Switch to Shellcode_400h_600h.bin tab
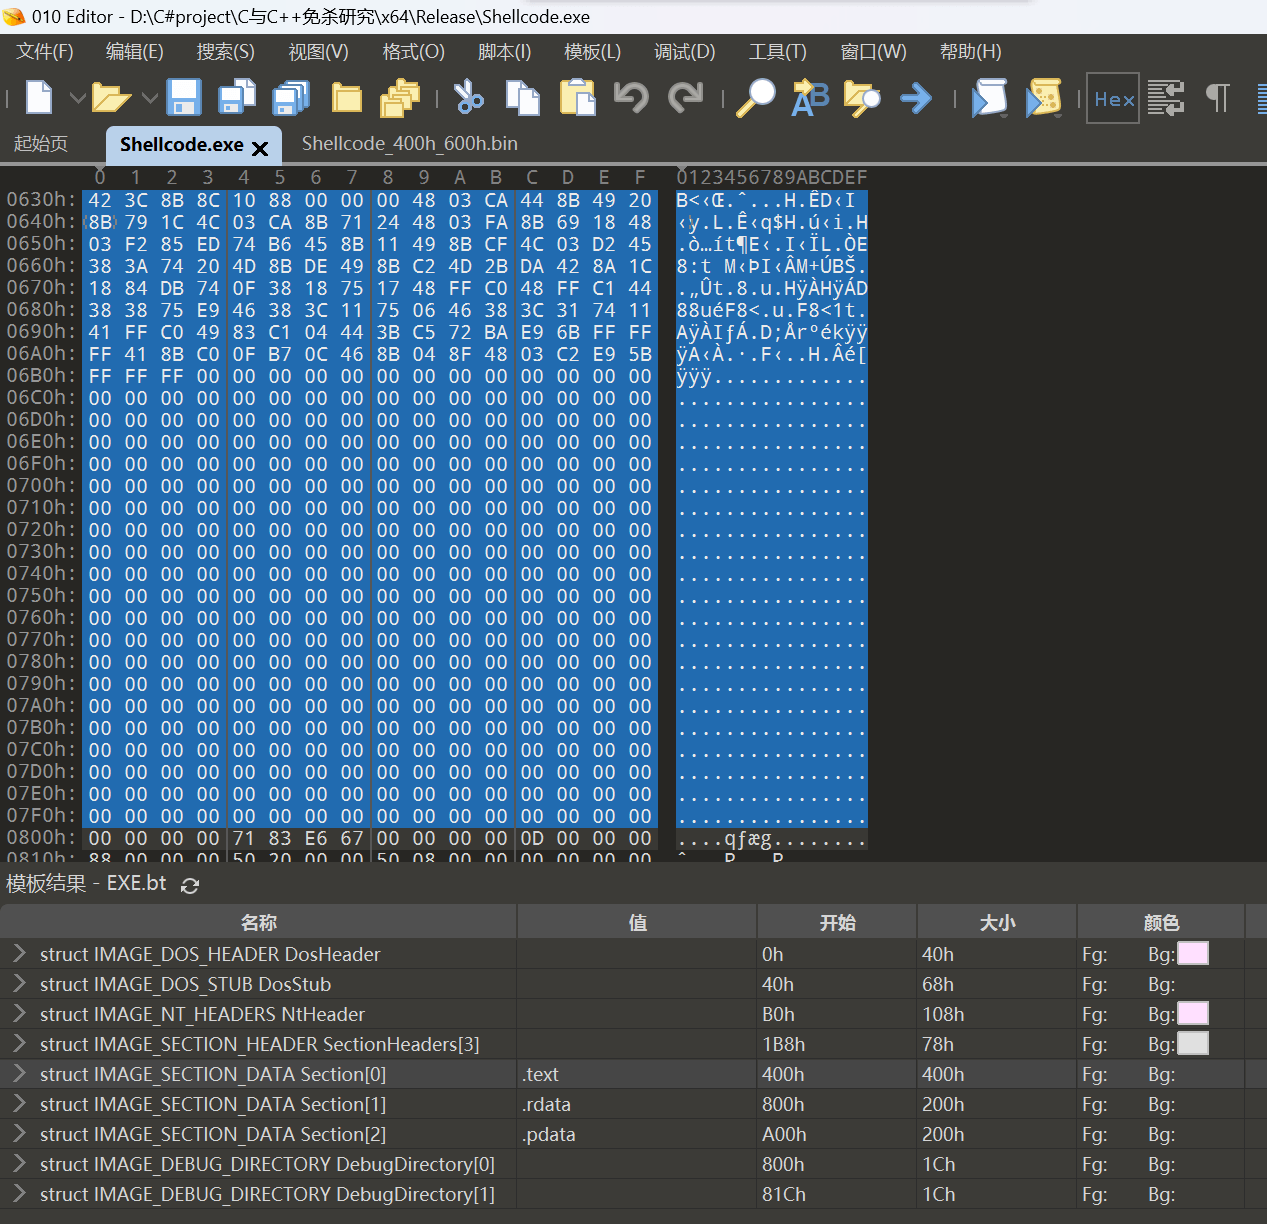 click(409, 144)
